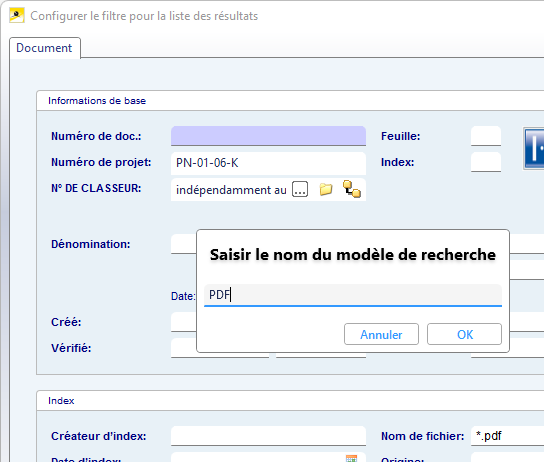The image size is (544, 462).
Task: Focus the search template name field containing PDF
Action: click(x=353, y=295)
